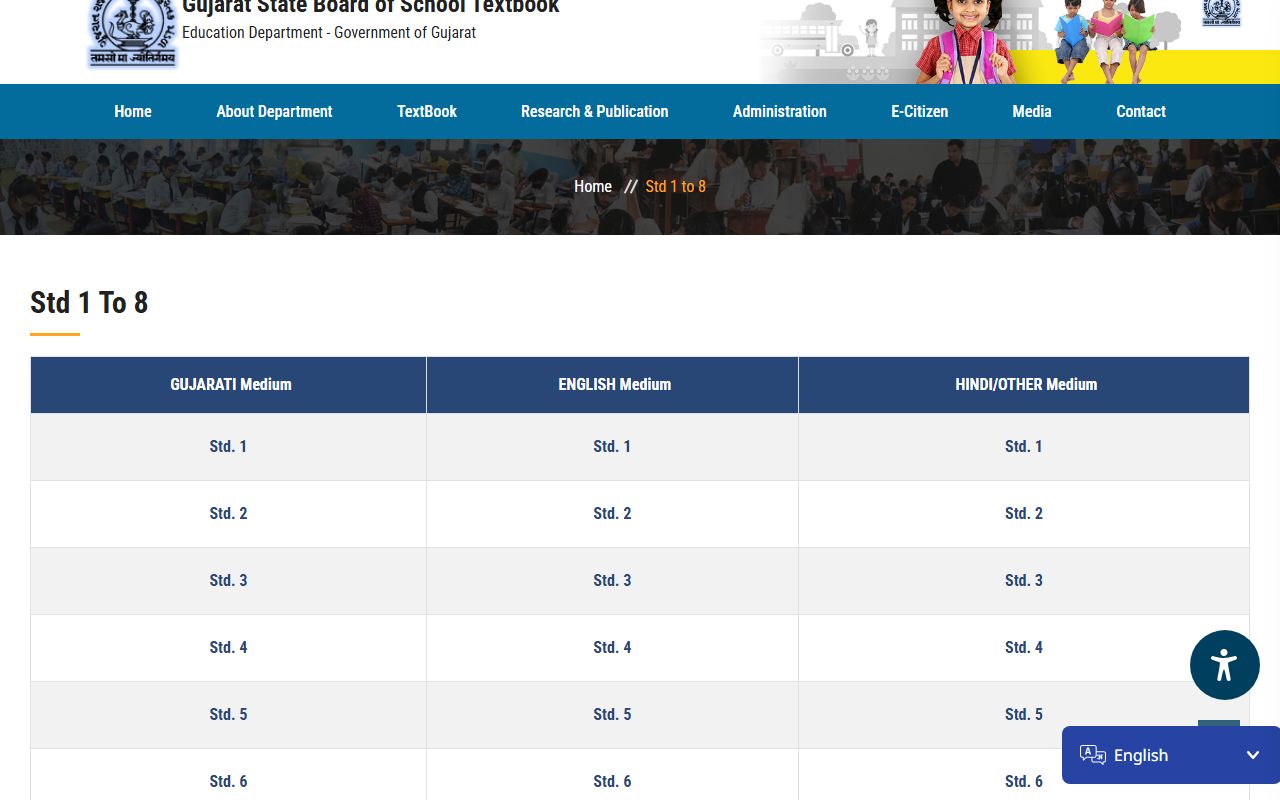This screenshot has width=1280, height=800.
Task: Open the accessibility options round button
Action: 1224,665
